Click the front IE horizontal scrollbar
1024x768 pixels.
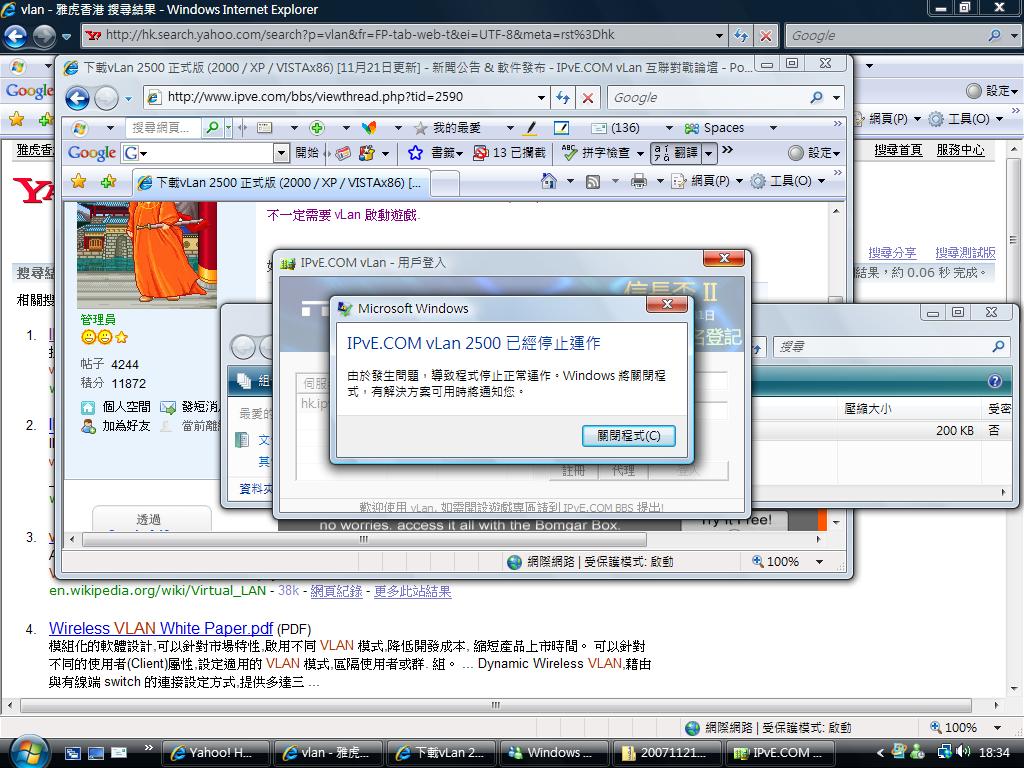click(x=364, y=539)
